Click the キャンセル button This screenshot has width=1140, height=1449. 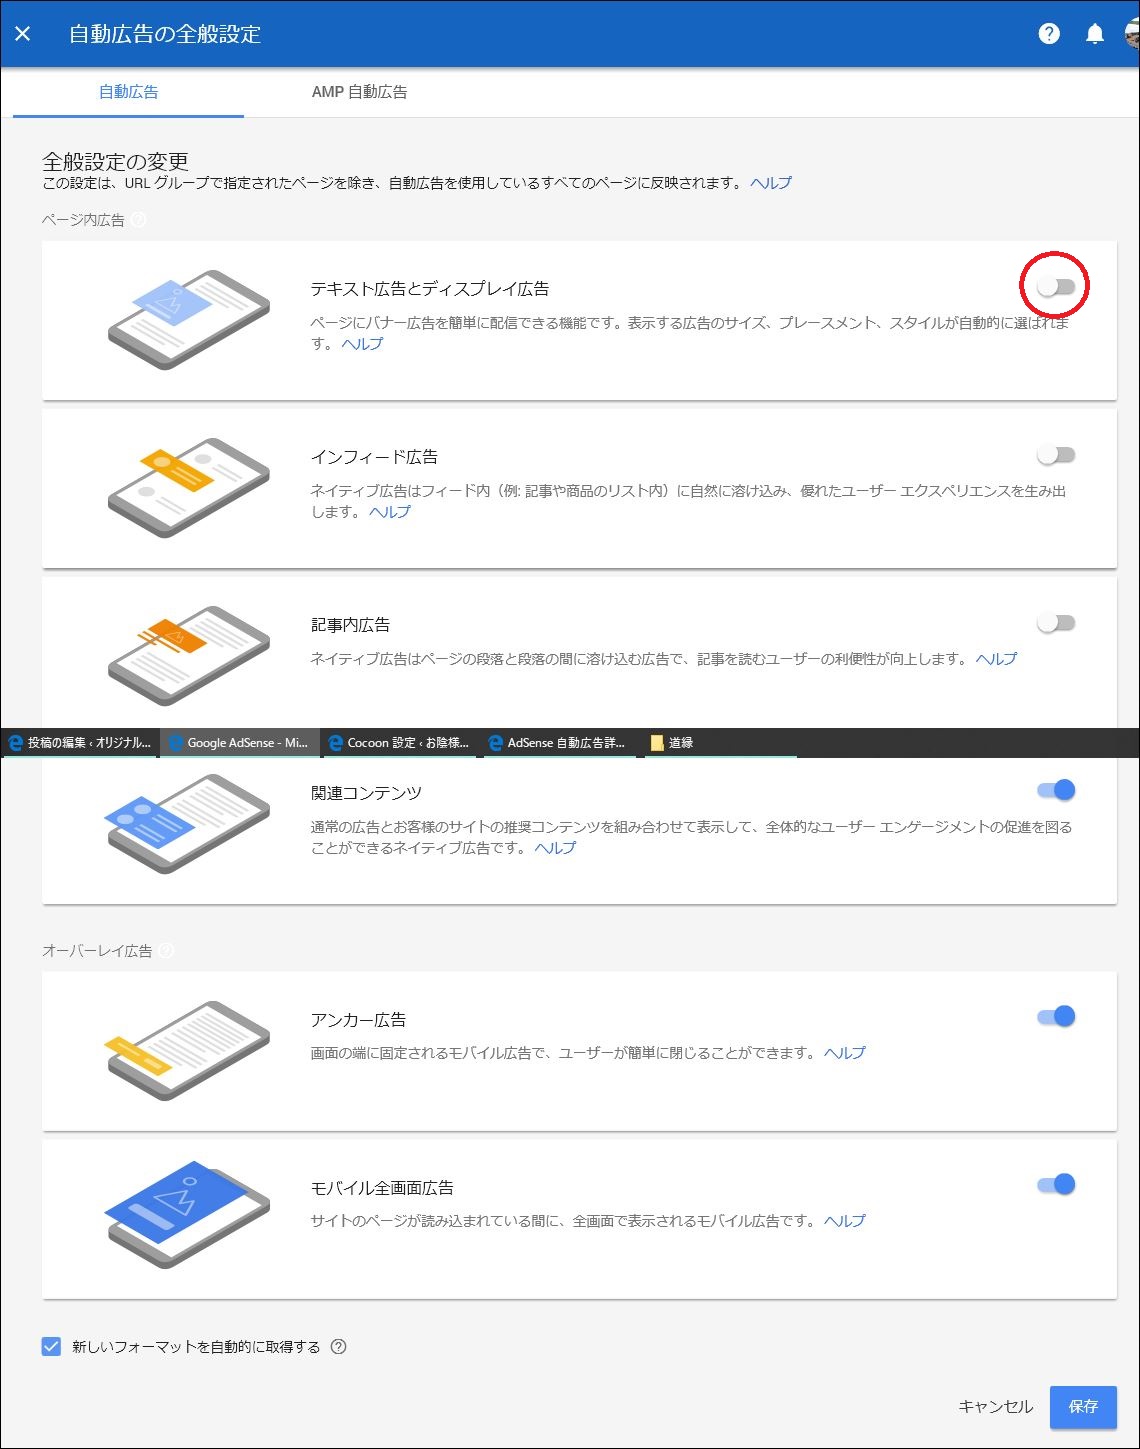click(995, 1407)
